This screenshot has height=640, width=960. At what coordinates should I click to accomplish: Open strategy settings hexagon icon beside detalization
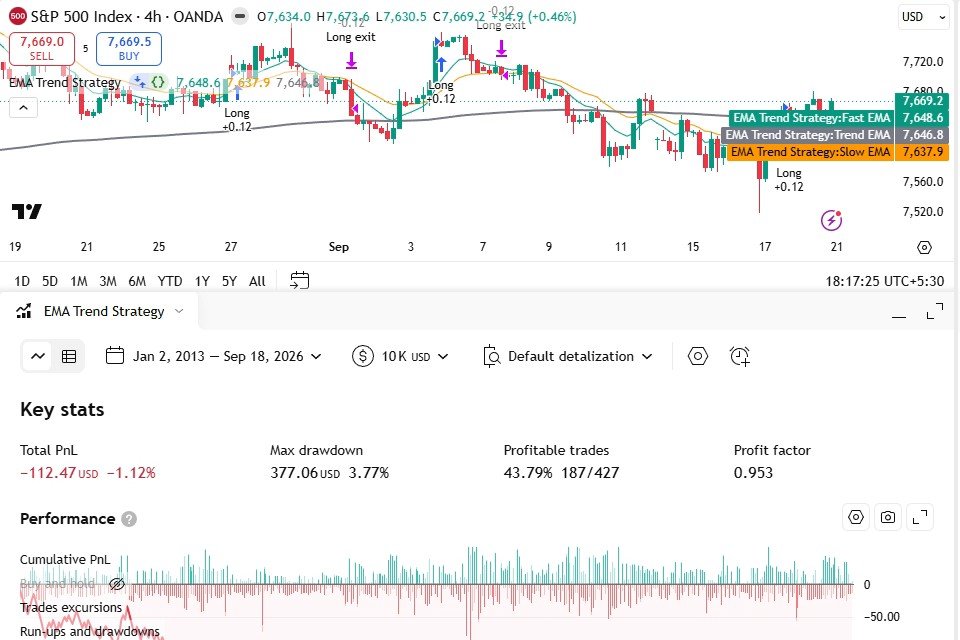697,356
